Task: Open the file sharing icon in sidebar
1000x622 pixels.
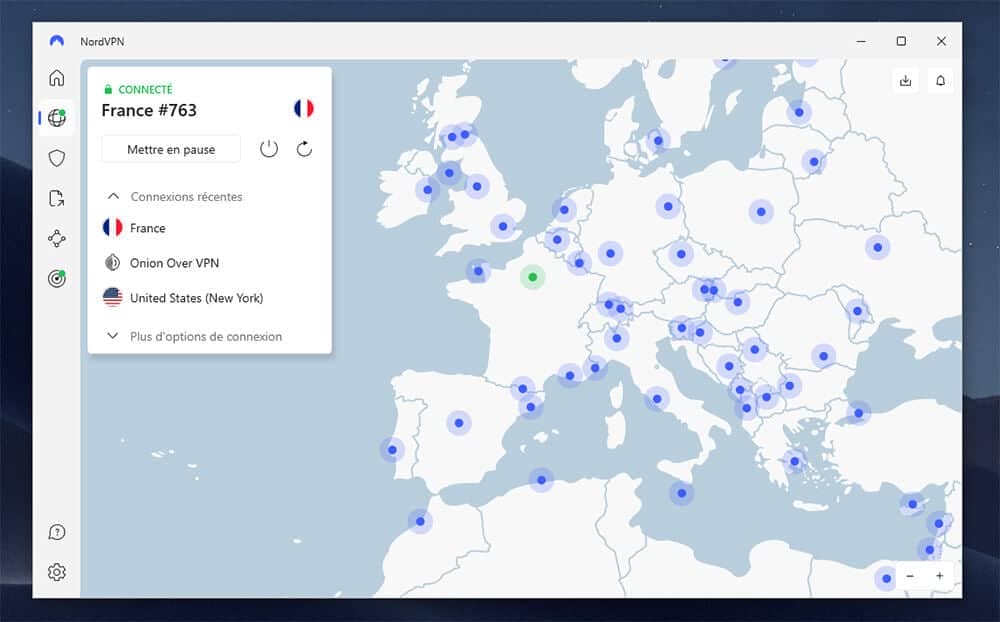Action: click(x=57, y=198)
